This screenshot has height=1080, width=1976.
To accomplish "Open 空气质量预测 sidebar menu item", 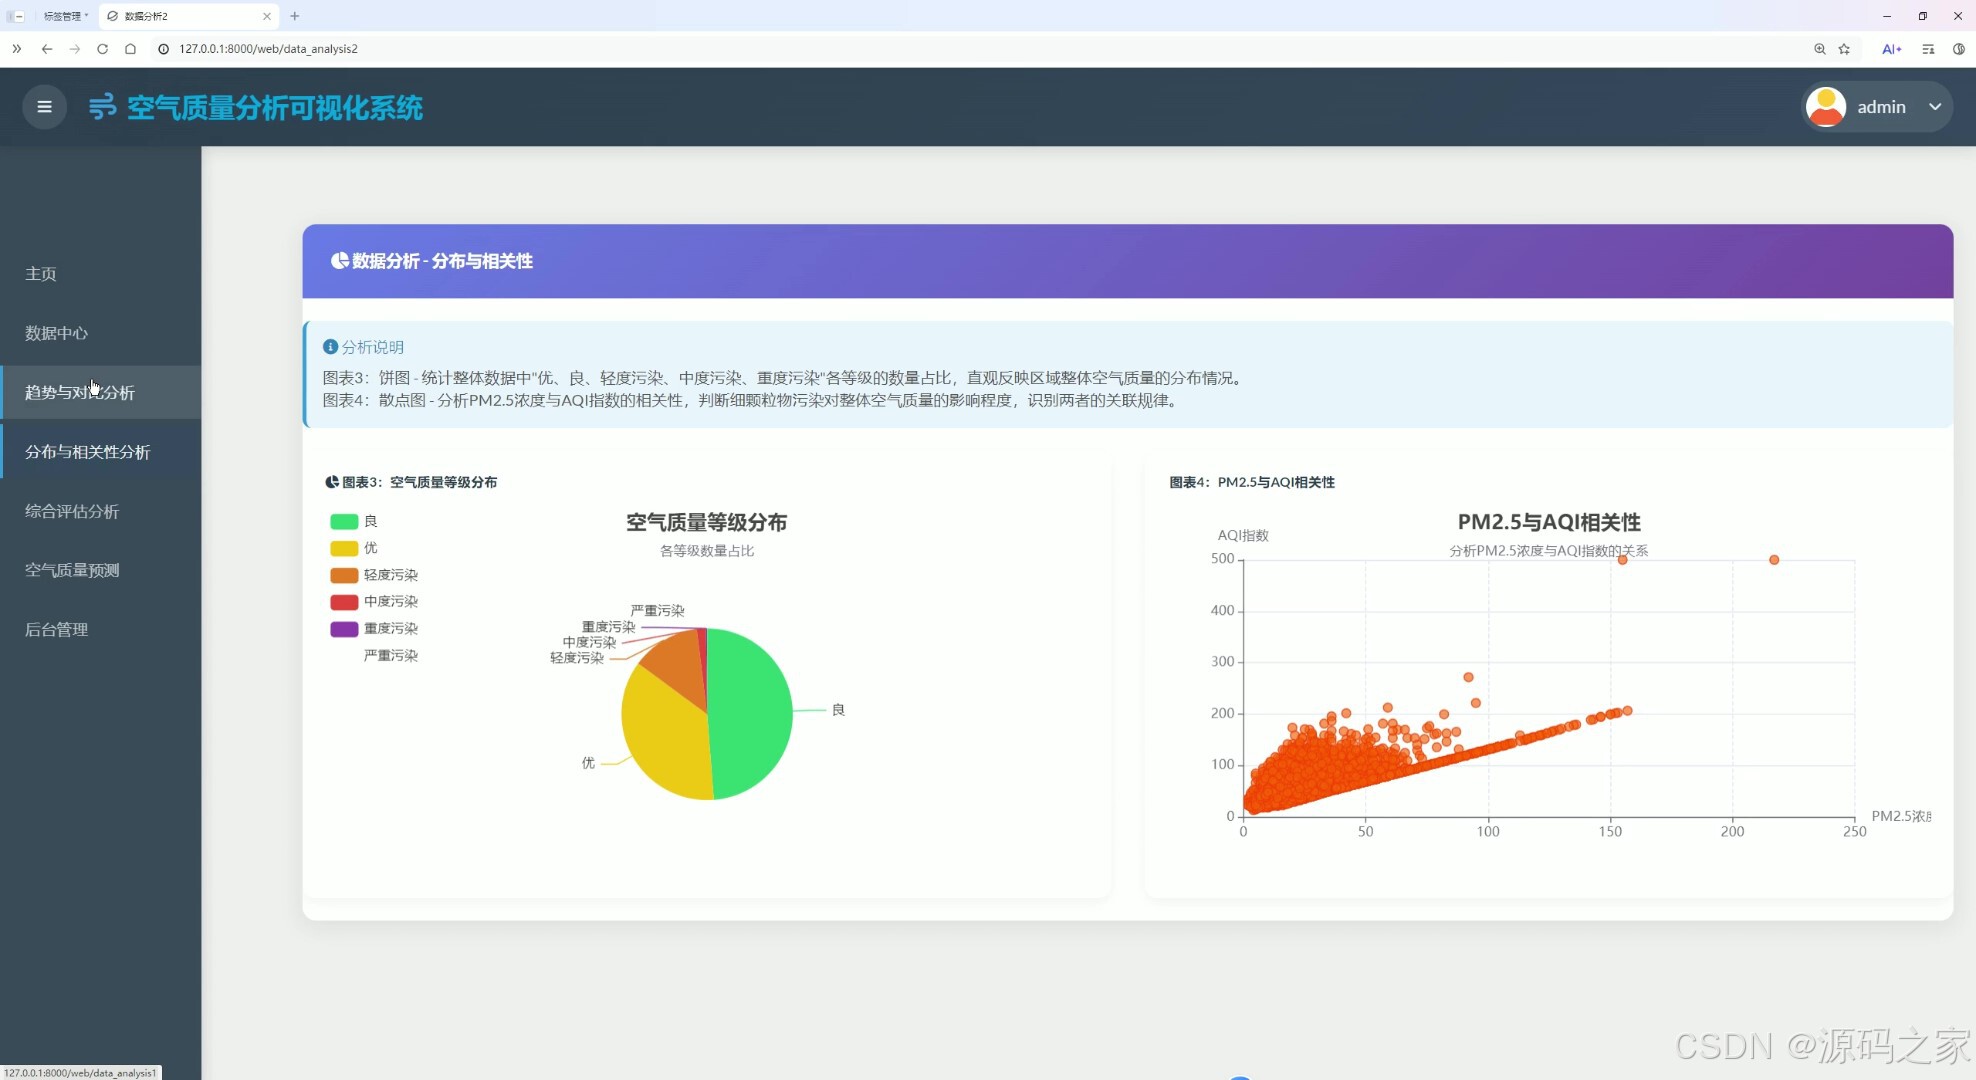I will pos(72,570).
